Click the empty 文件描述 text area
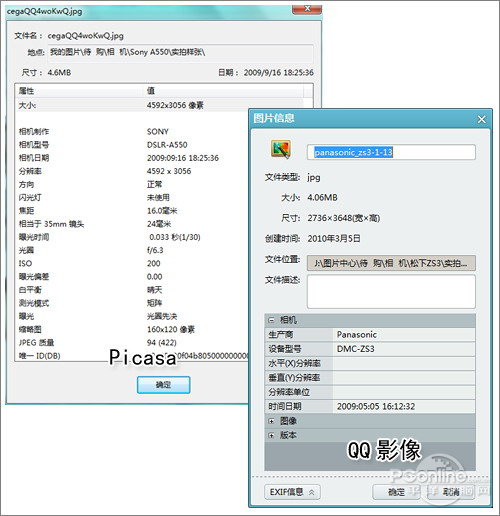The width and height of the screenshot is (500, 516). pos(391,292)
